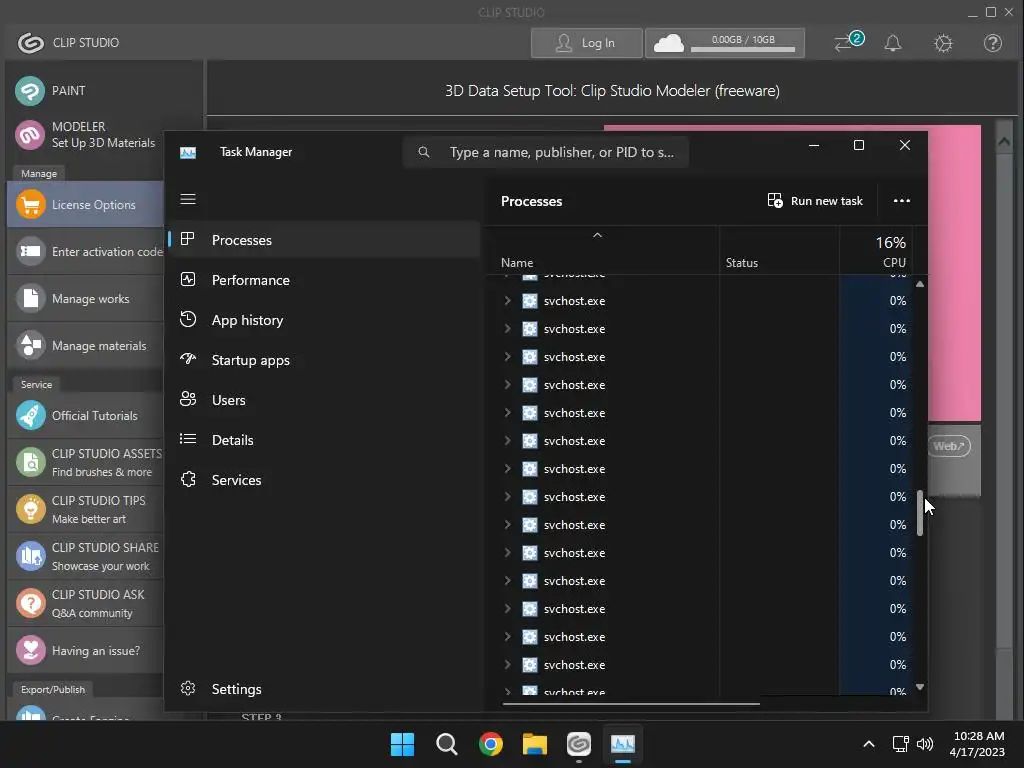Expand the second visible svchost.exe row
The width and height of the screenshot is (1024, 768).
click(507, 328)
